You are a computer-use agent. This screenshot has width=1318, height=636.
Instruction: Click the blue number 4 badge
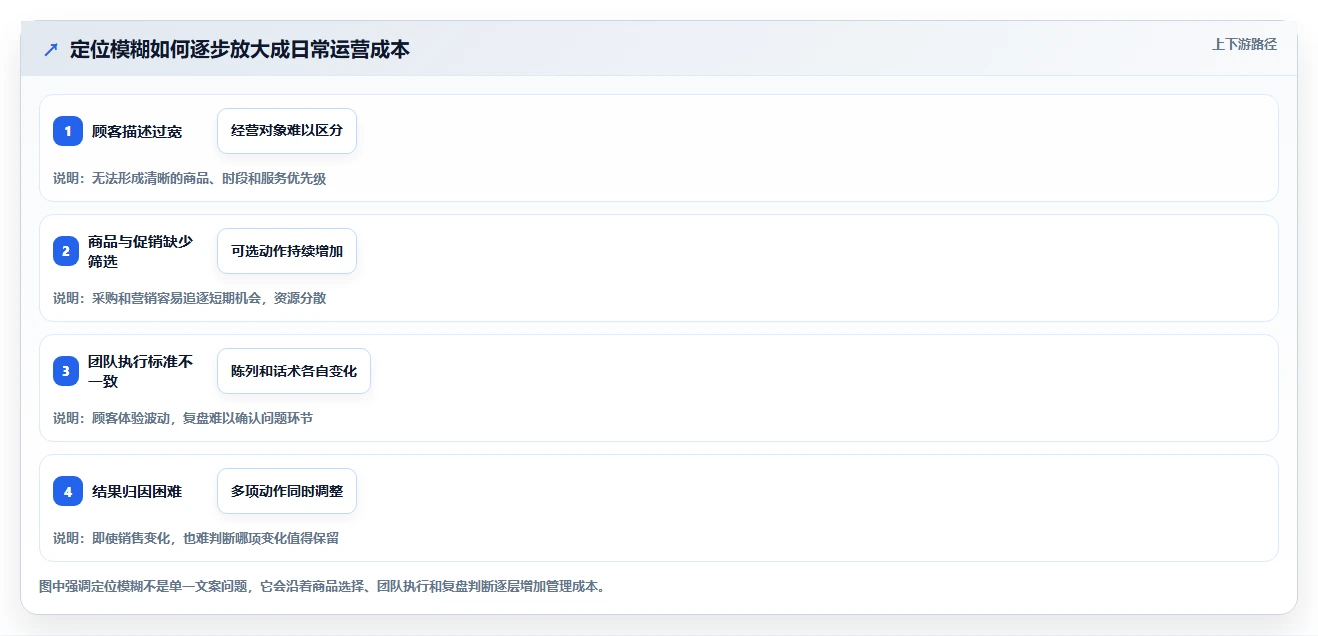tap(68, 491)
